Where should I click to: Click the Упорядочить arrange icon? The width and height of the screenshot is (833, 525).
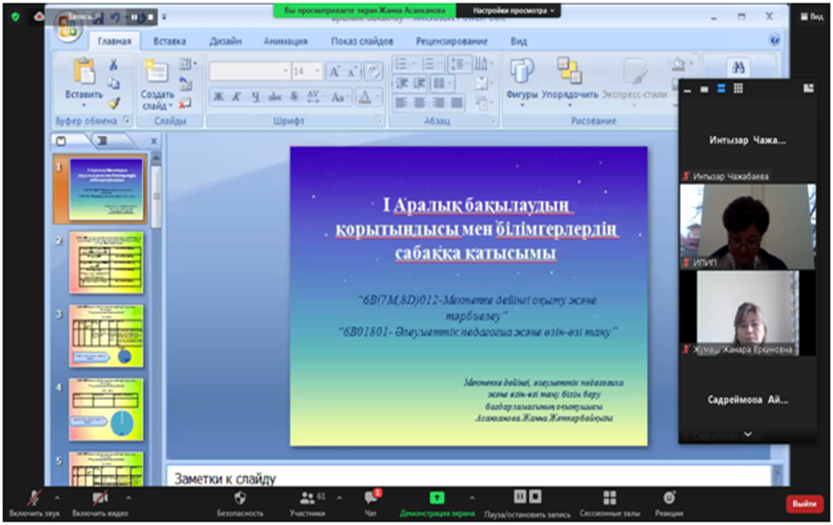coord(569,71)
